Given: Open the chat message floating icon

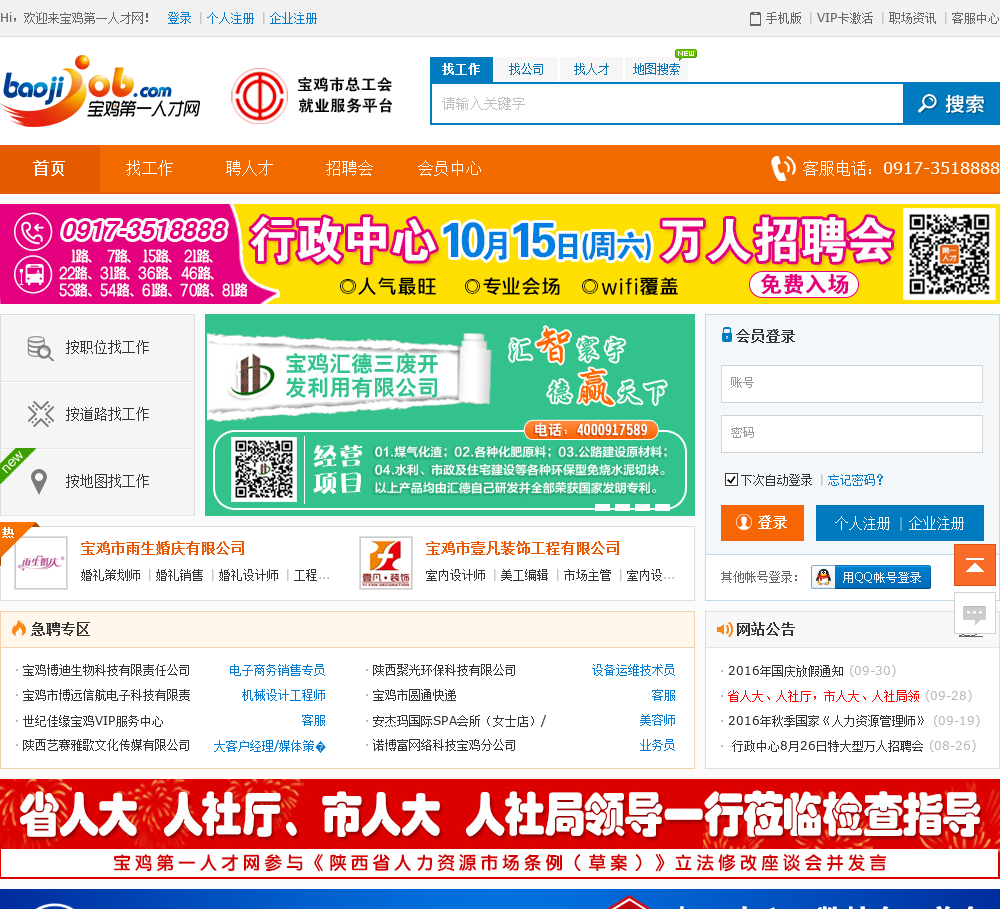Looking at the screenshot, I should [974, 614].
